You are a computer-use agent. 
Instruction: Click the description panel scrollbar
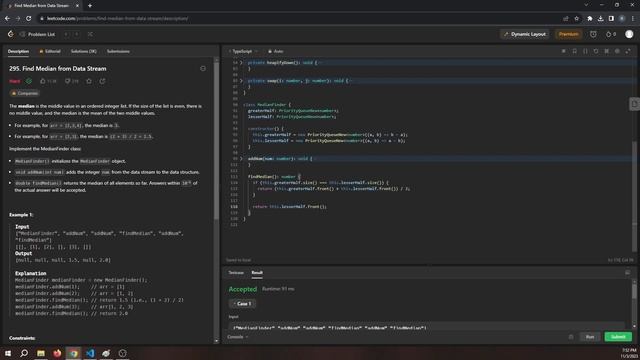[216, 141]
